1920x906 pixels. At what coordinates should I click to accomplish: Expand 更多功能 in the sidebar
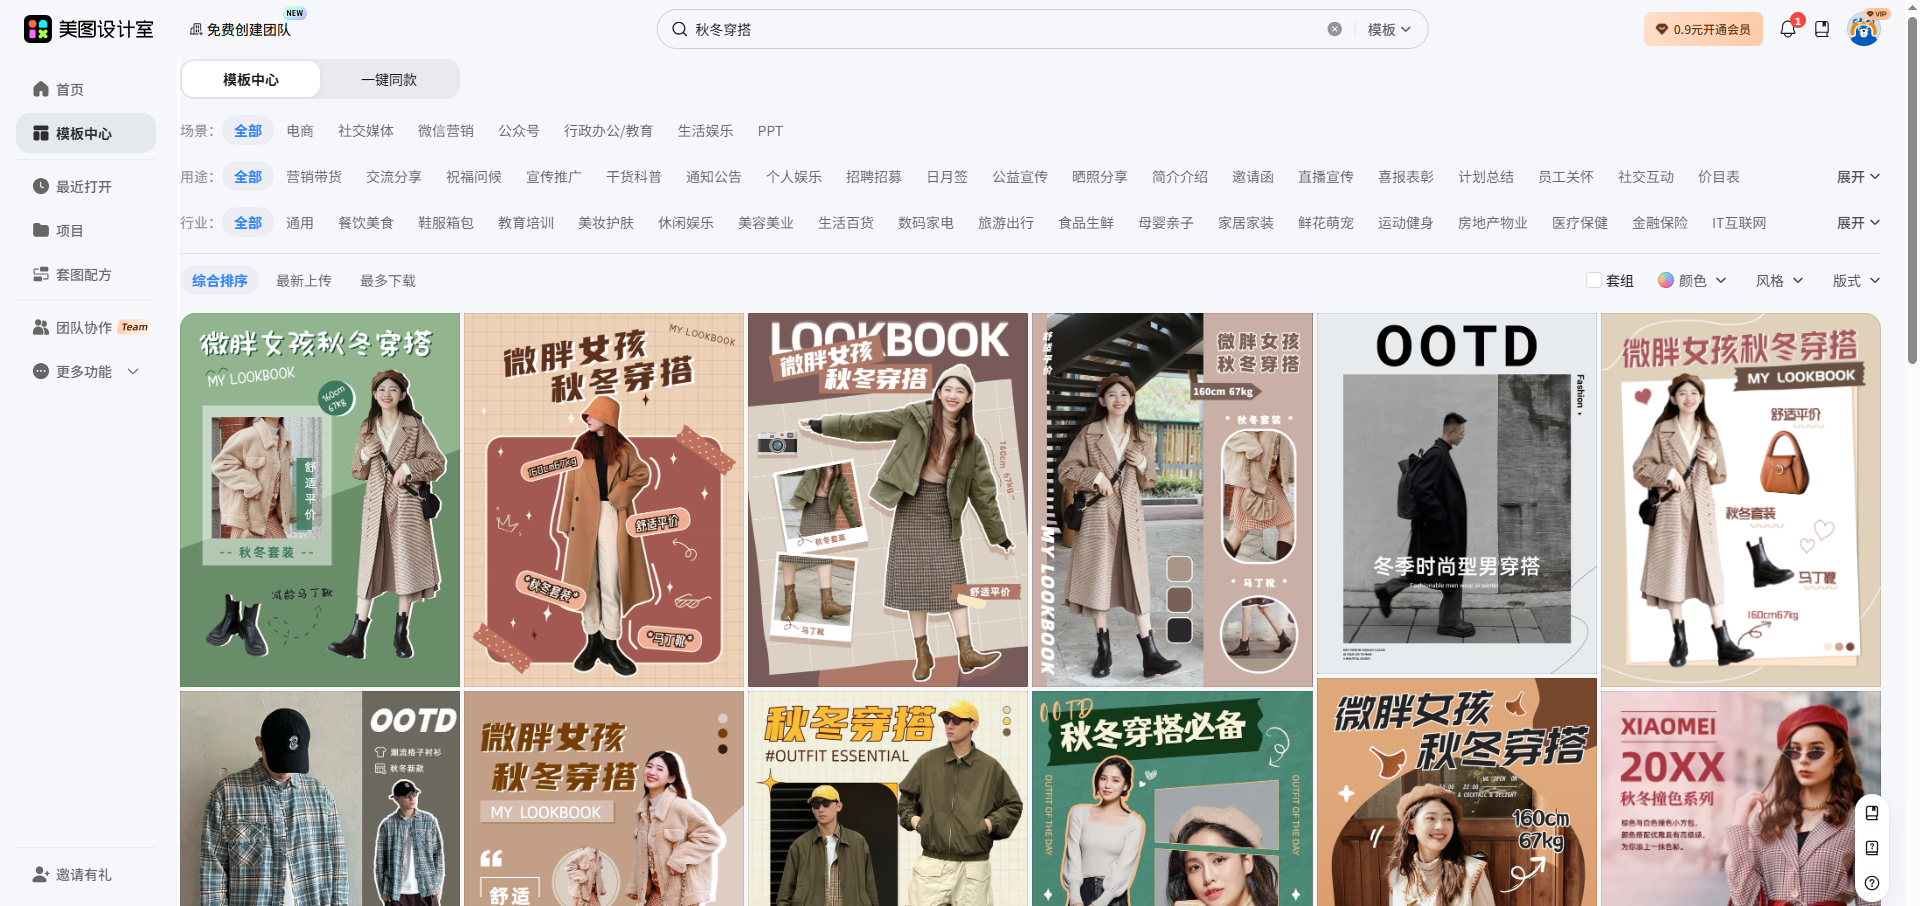tap(86, 372)
